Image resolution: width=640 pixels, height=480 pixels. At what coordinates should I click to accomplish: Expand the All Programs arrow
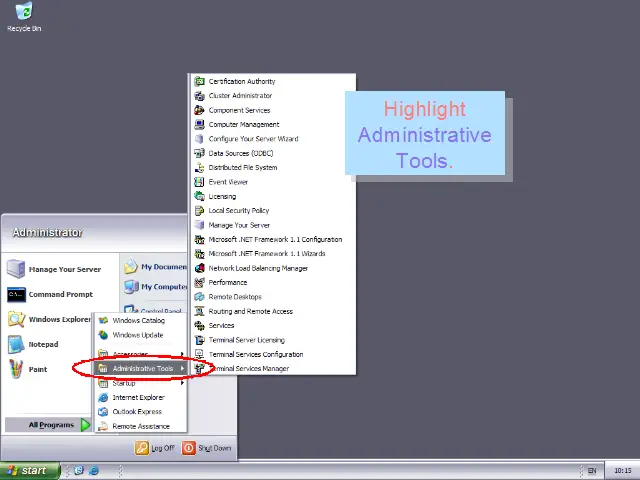tap(85, 425)
